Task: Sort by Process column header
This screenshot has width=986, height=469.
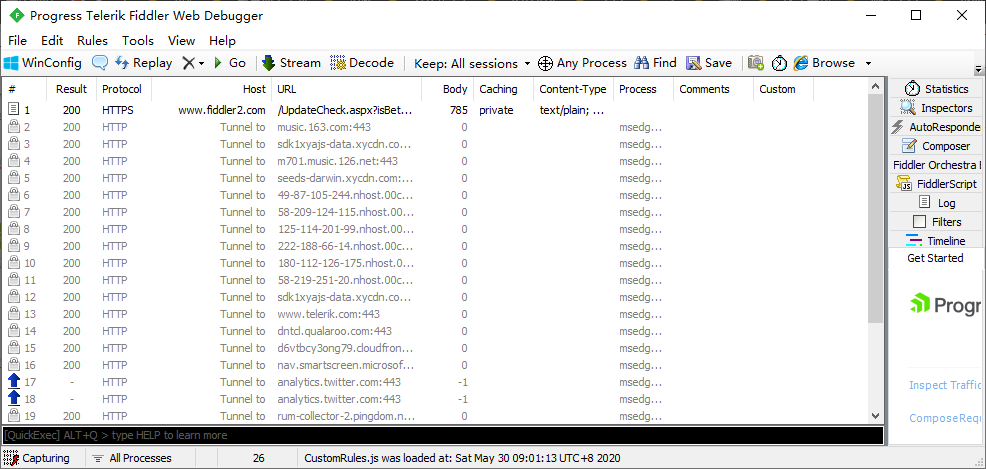Action: [643, 89]
